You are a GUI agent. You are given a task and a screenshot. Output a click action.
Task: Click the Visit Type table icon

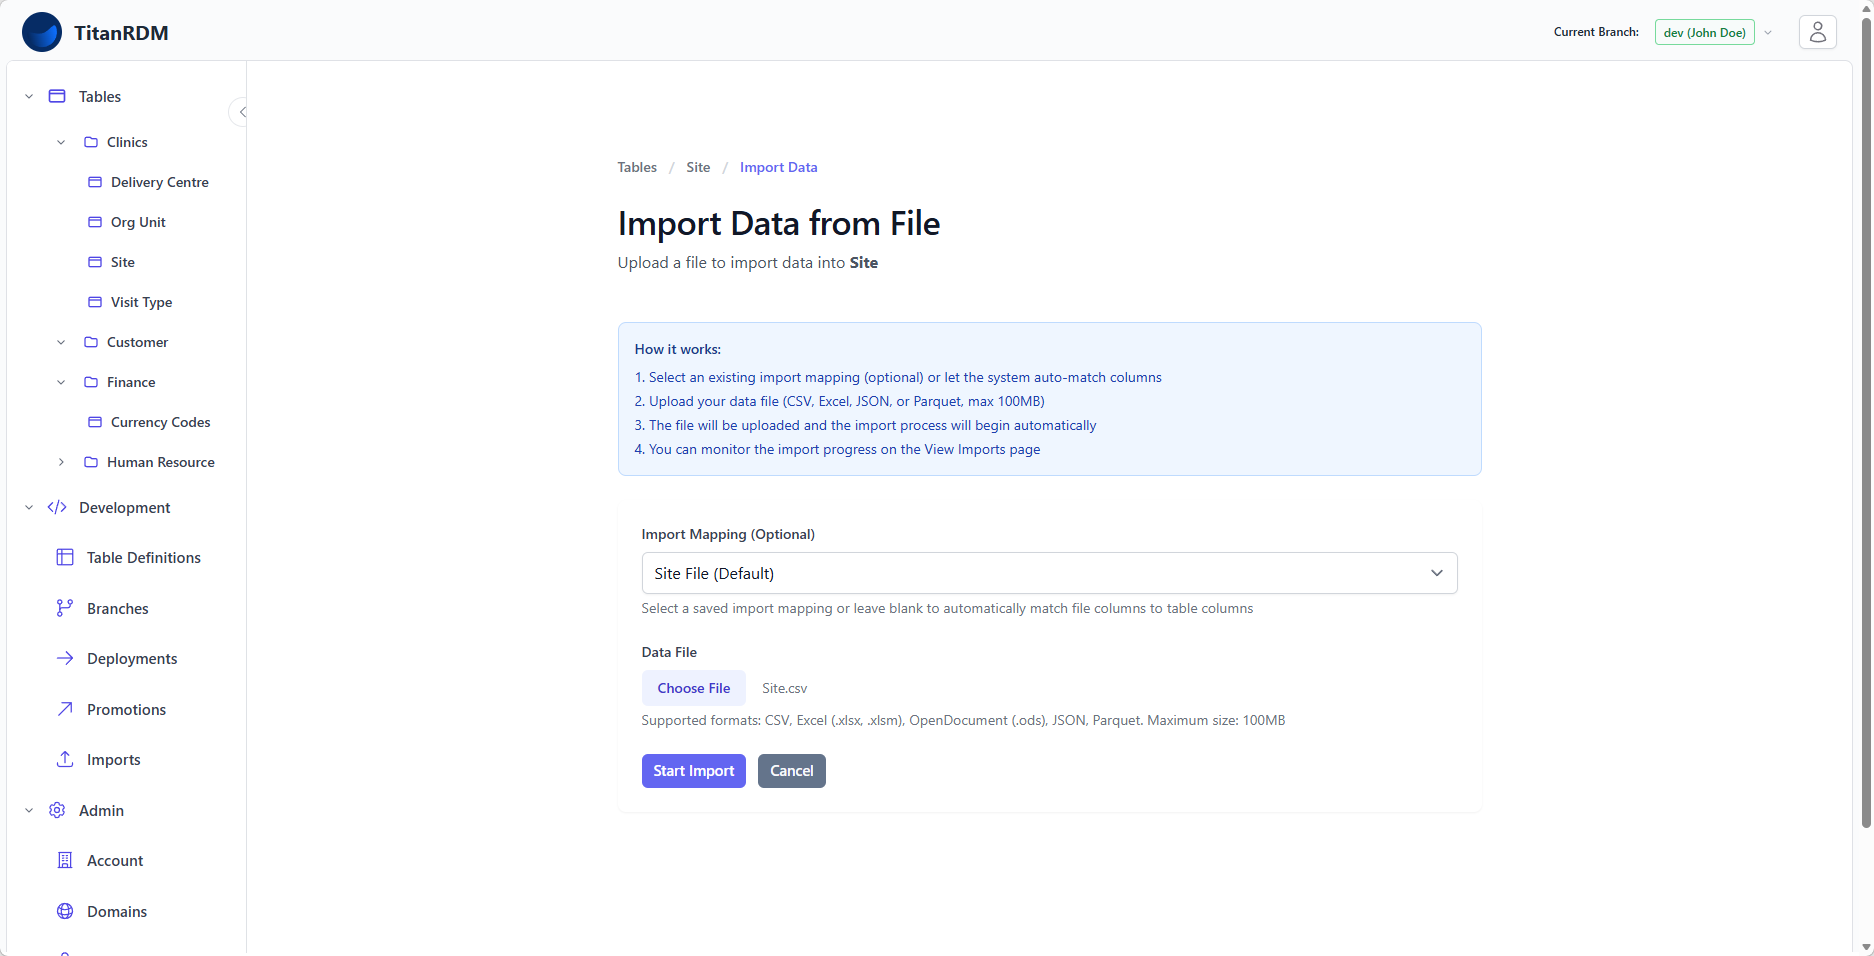pos(95,302)
